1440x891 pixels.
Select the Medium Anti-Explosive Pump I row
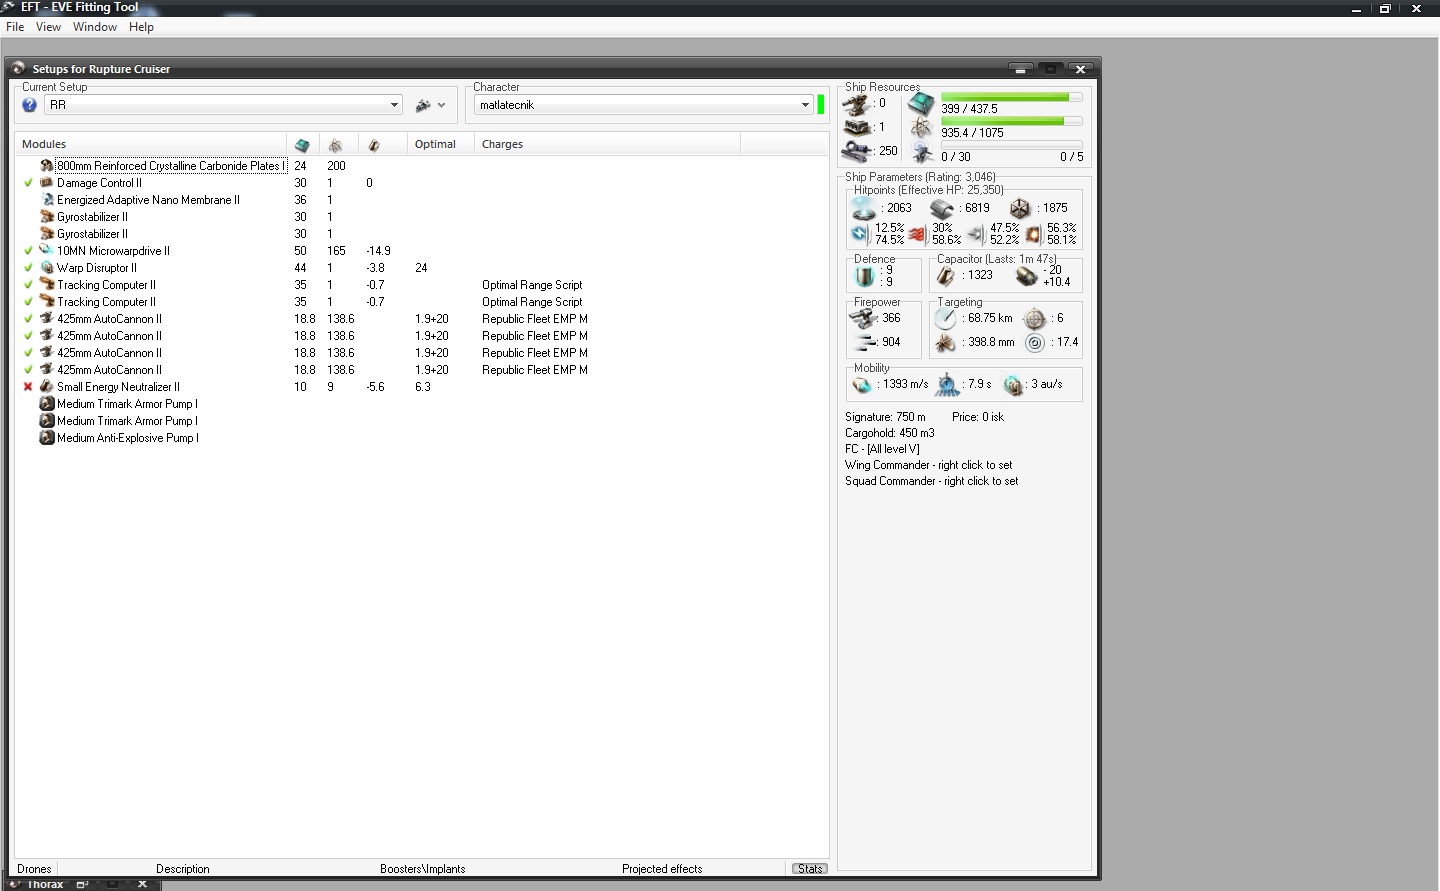[421, 438]
